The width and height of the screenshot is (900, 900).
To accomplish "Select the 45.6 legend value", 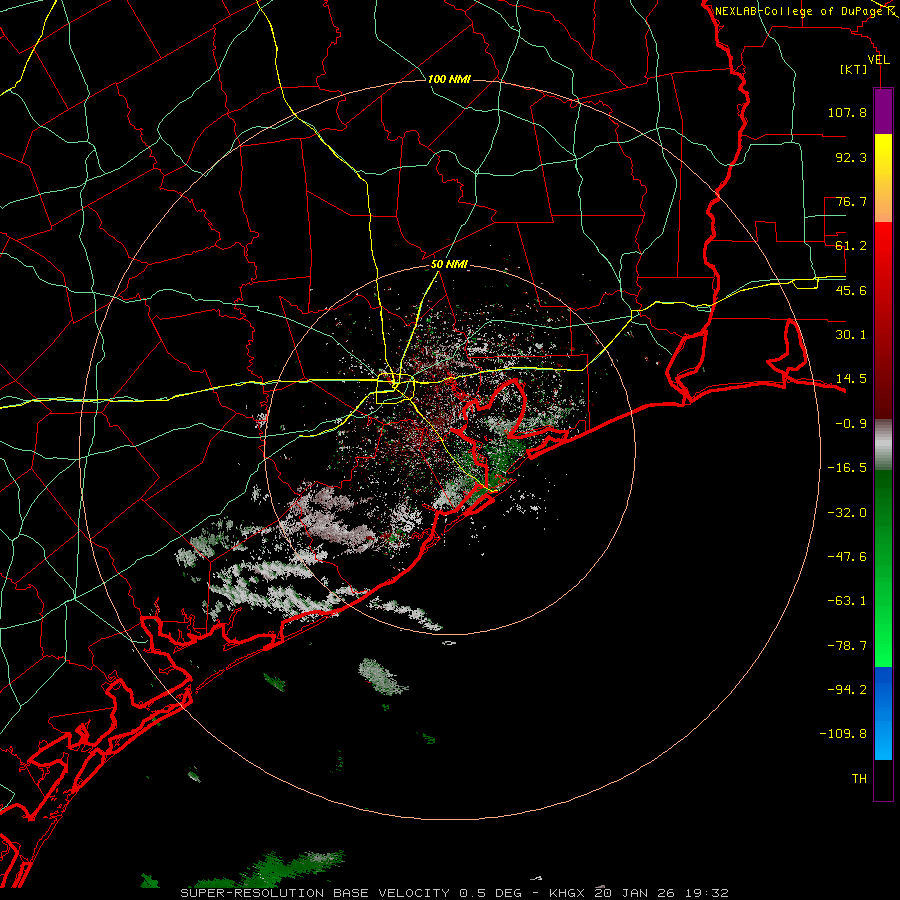I will click(x=851, y=290).
